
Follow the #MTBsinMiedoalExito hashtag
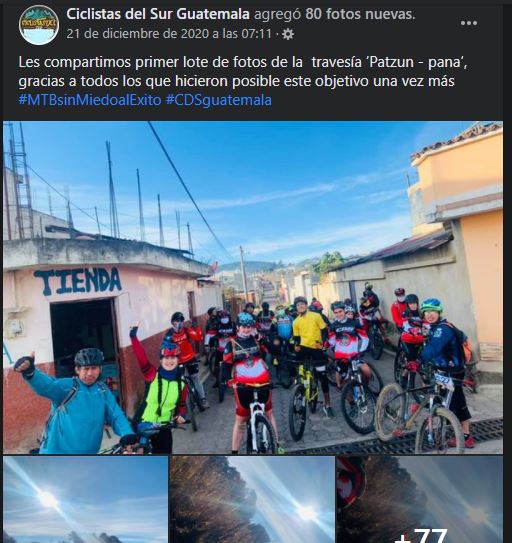tap(90, 100)
